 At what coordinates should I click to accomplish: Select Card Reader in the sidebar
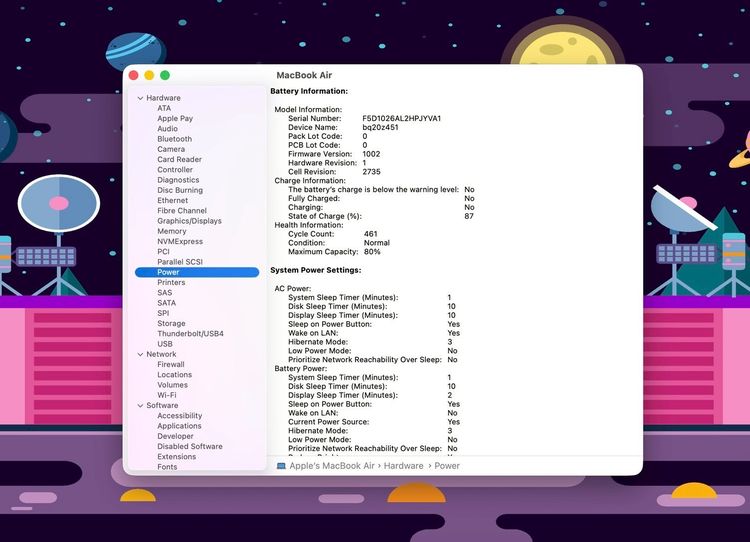pos(179,159)
